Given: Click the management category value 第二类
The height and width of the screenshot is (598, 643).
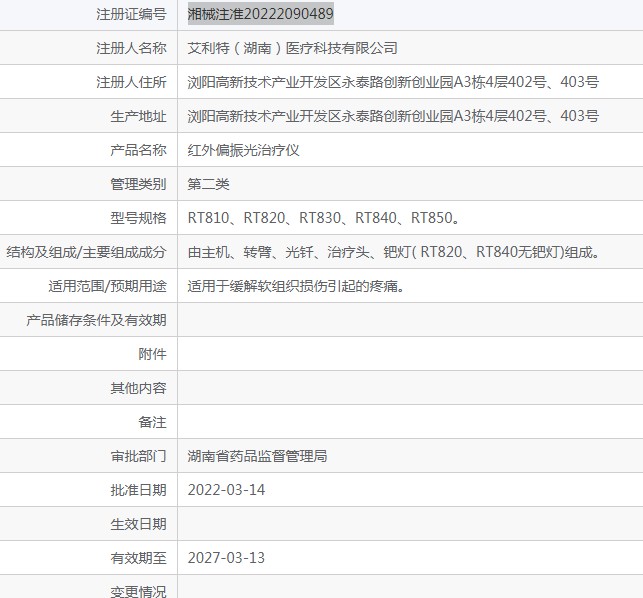Looking at the screenshot, I should click(209, 184).
